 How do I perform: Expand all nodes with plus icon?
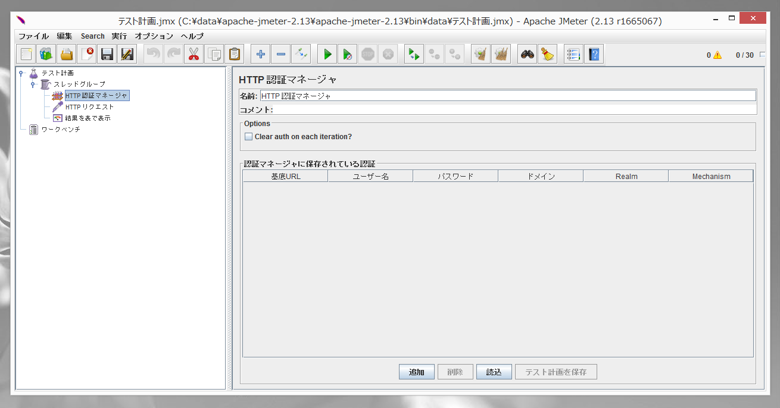pos(261,54)
